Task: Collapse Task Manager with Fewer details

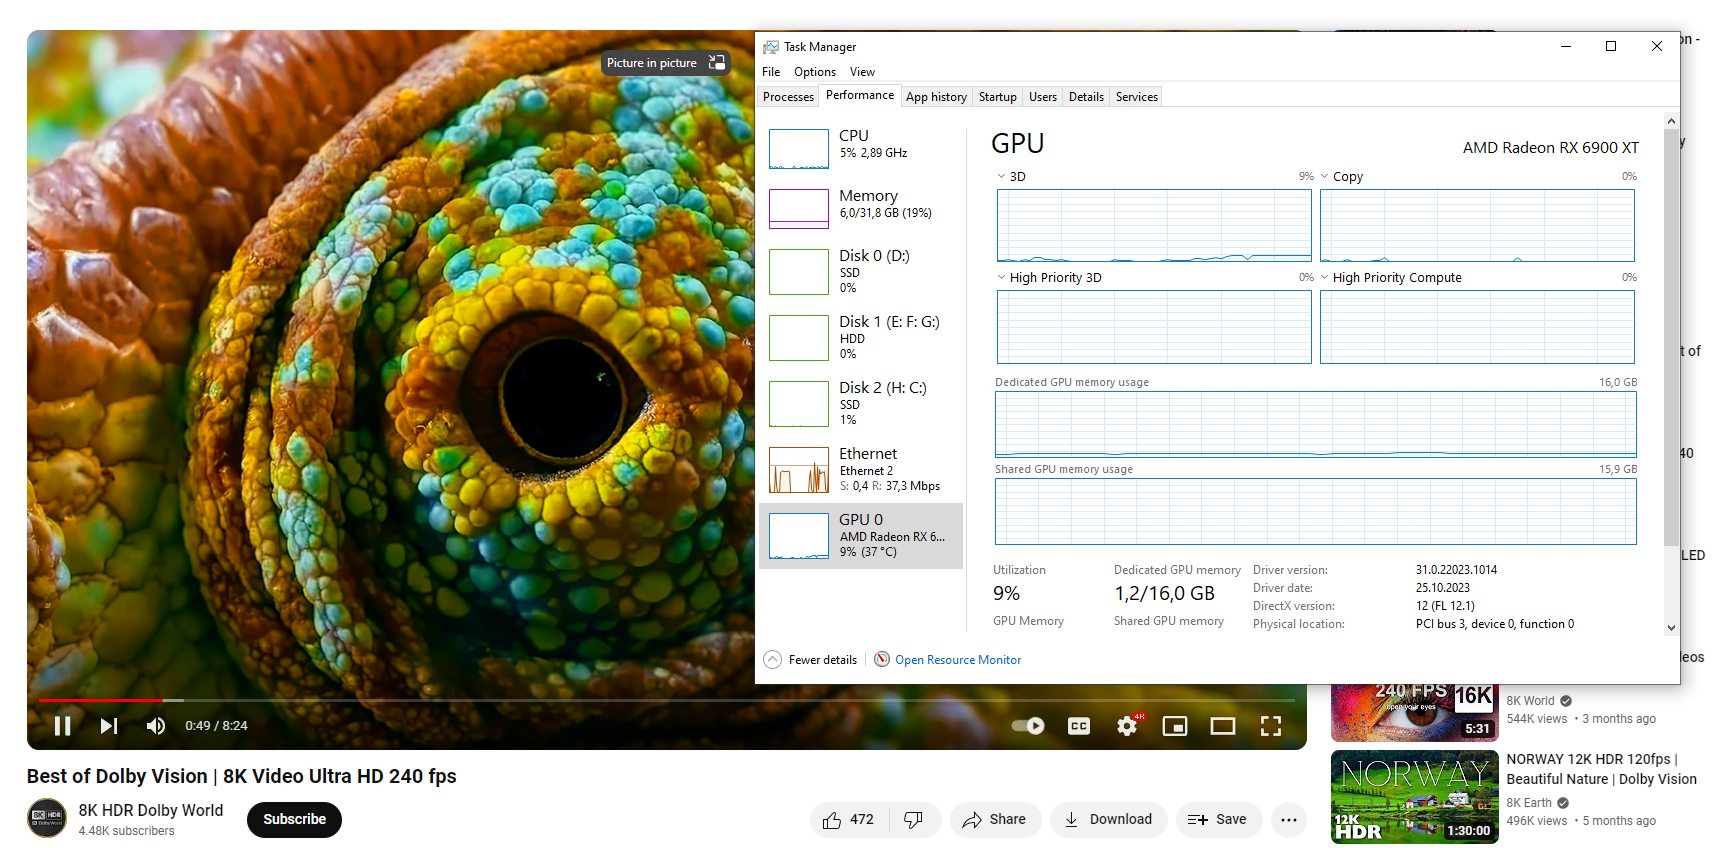Action: point(811,660)
